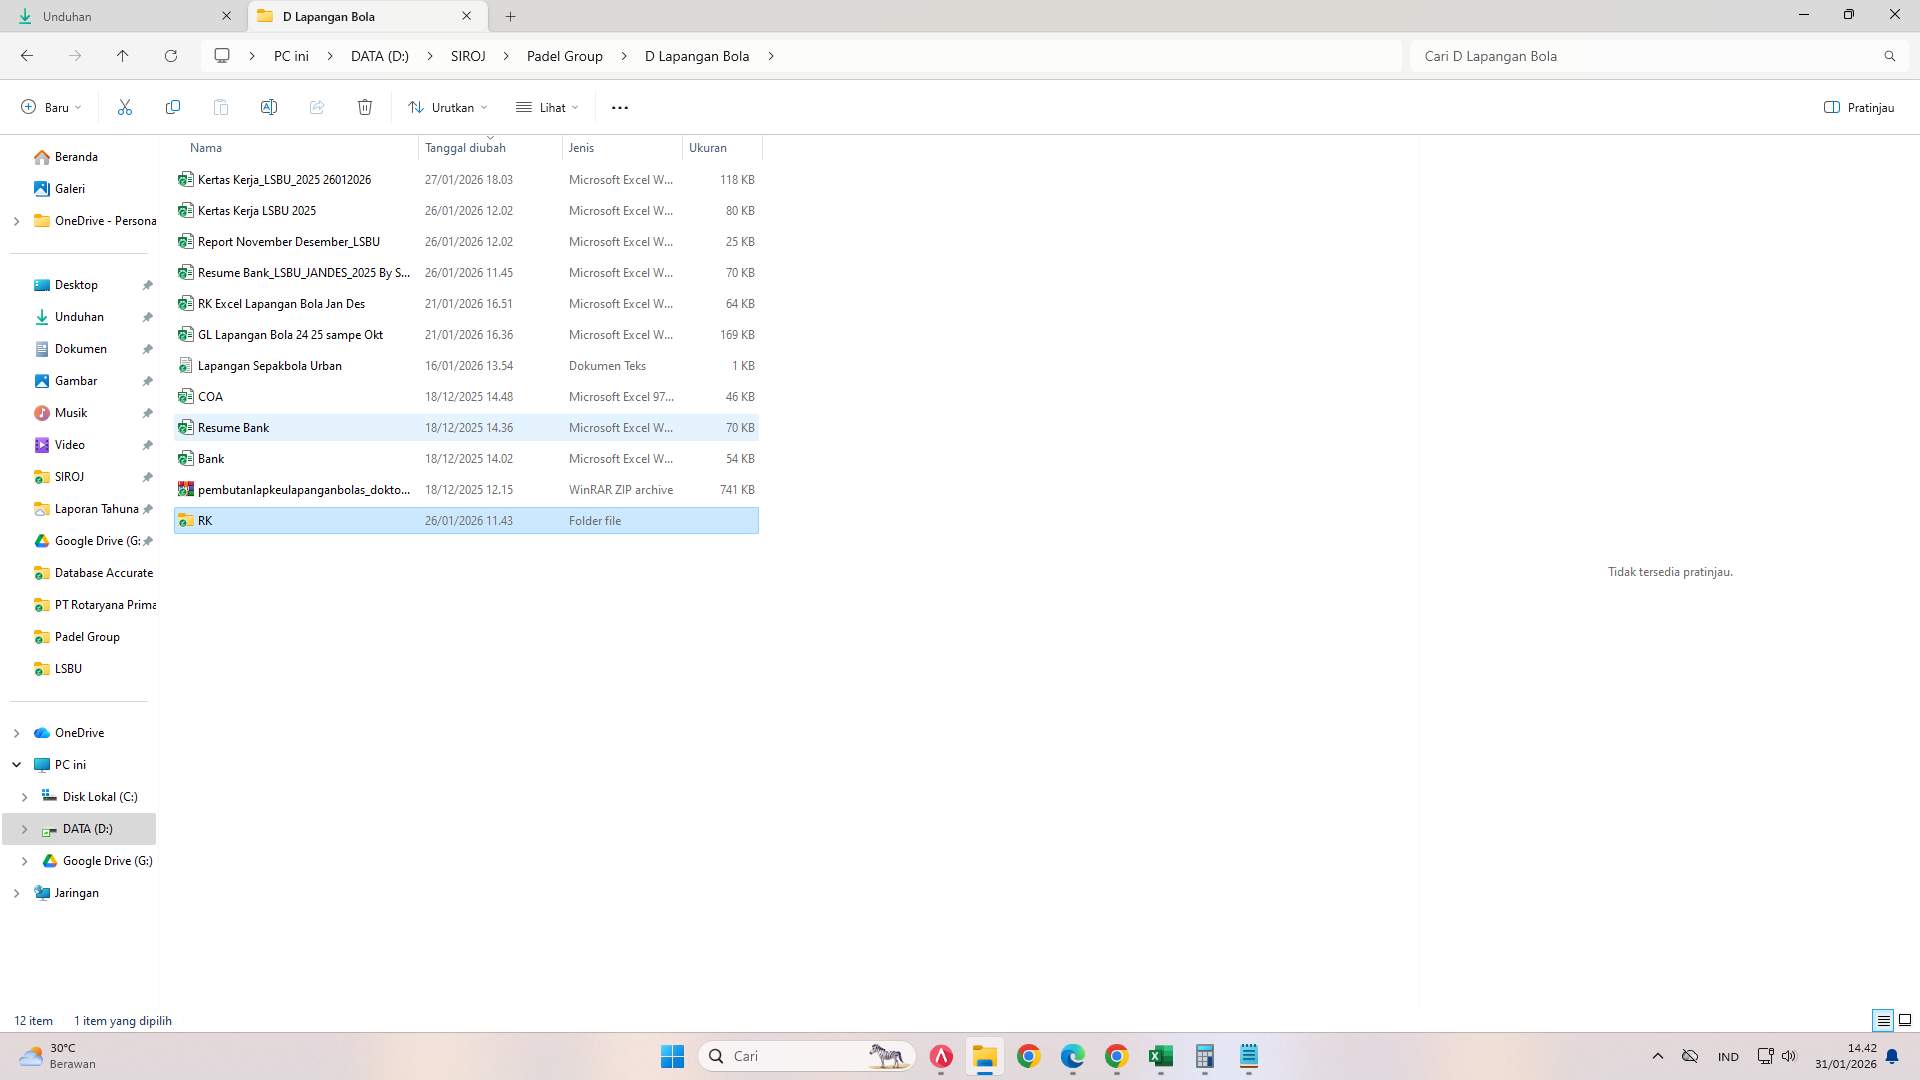Collapse the PC ini tree node
The width and height of the screenshot is (1920, 1080).
(x=16, y=765)
